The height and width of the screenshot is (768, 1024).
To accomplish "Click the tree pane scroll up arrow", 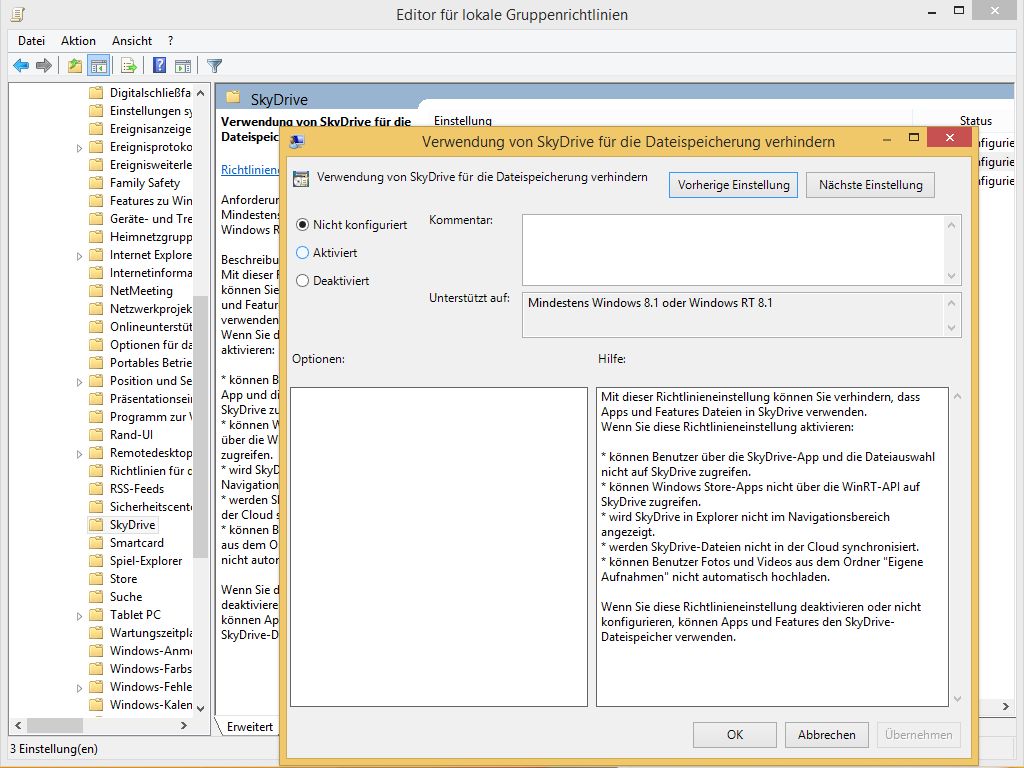I will [x=200, y=93].
